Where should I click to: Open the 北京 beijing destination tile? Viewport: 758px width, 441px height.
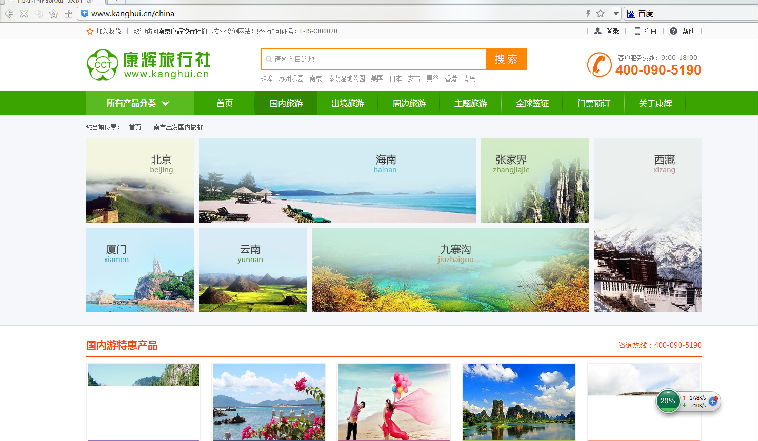tap(140, 180)
